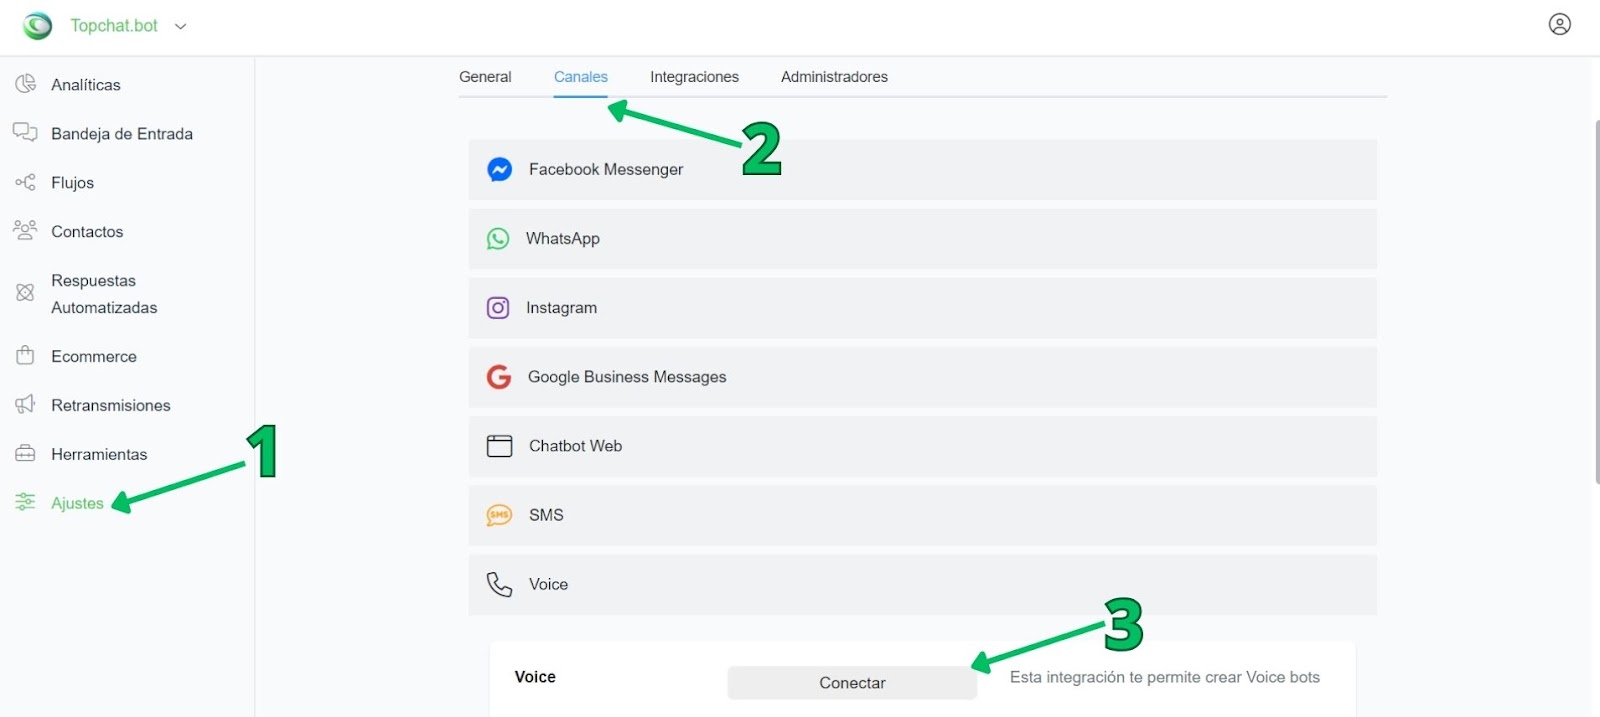Viewport: 1600px width, 717px height.
Task: Click the Ajustes sliders icon
Action: 25,502
